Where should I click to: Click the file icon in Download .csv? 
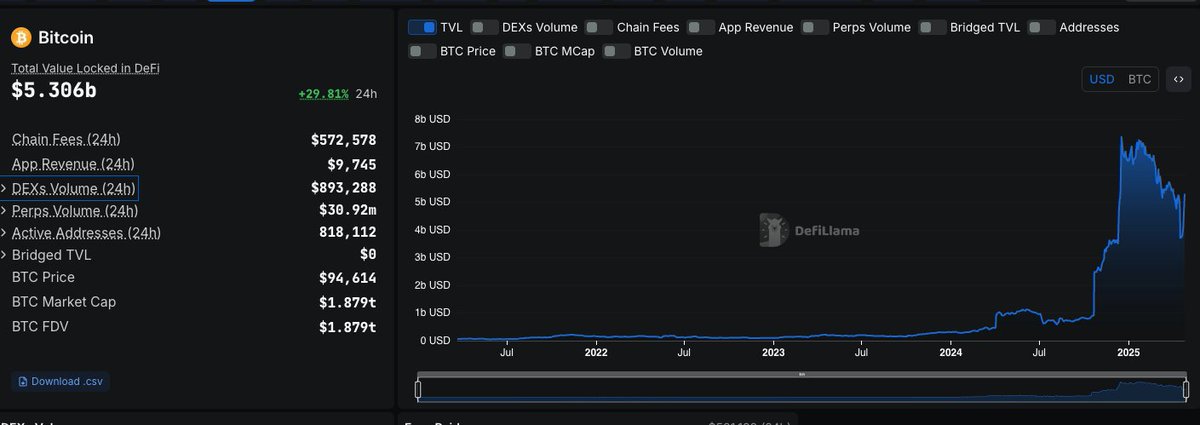point(24,381)
